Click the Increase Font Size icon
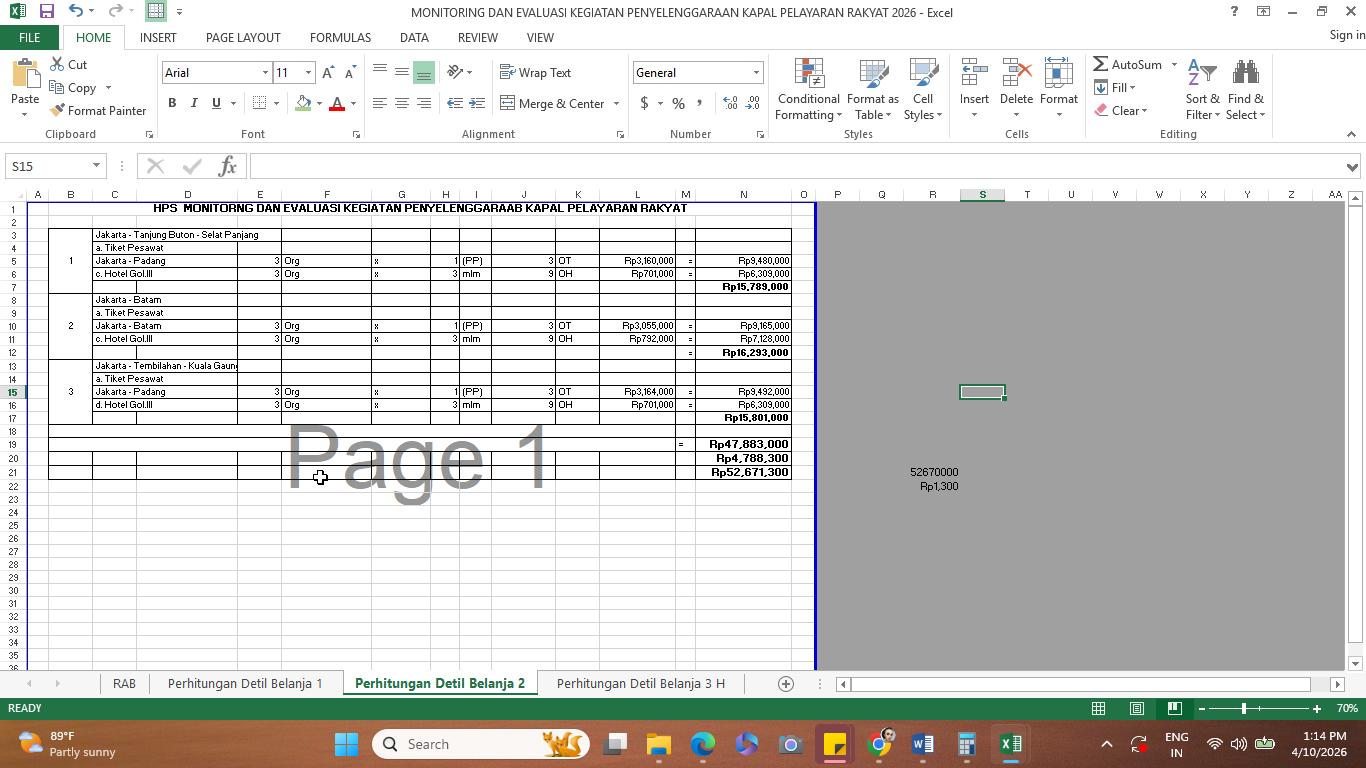The width and height of the screenshot is (1366, 768). click(x=328, y=73)
